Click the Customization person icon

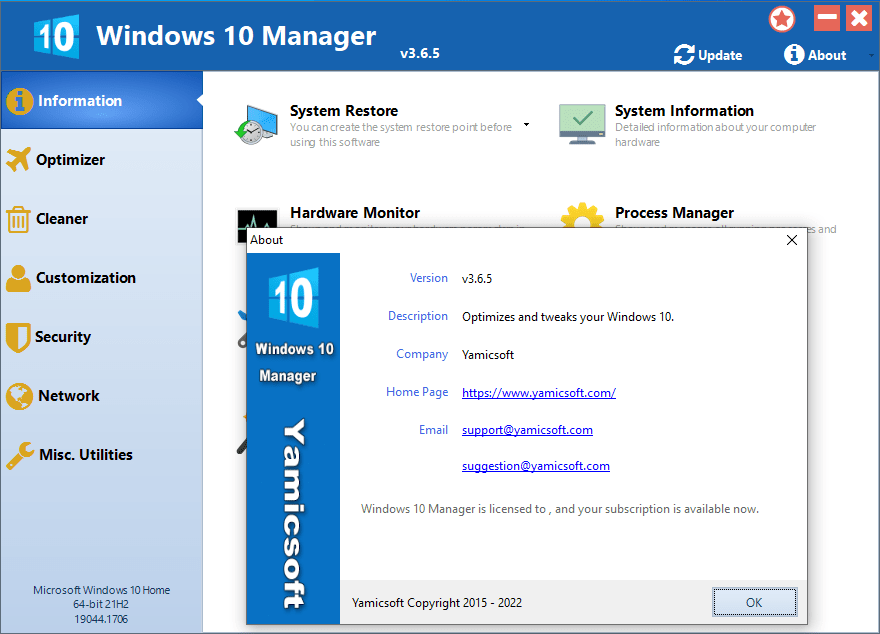[x=19, y=278]
